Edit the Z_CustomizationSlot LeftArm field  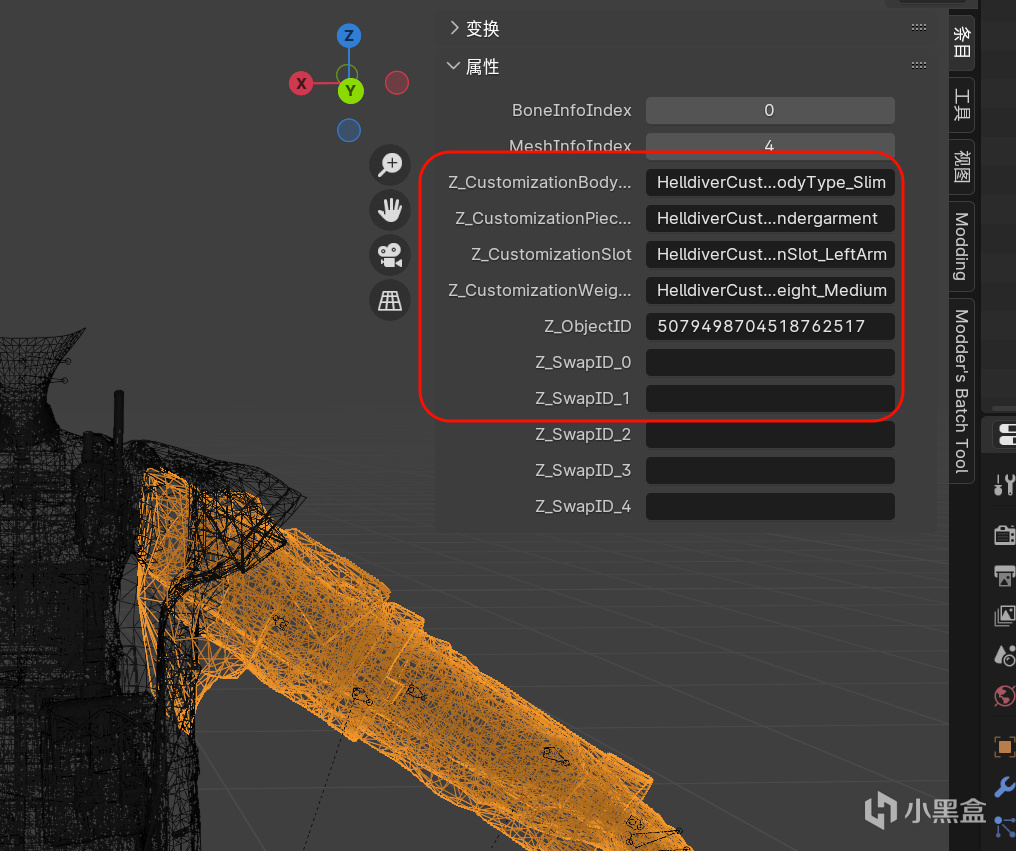click(x=770, y=254)
